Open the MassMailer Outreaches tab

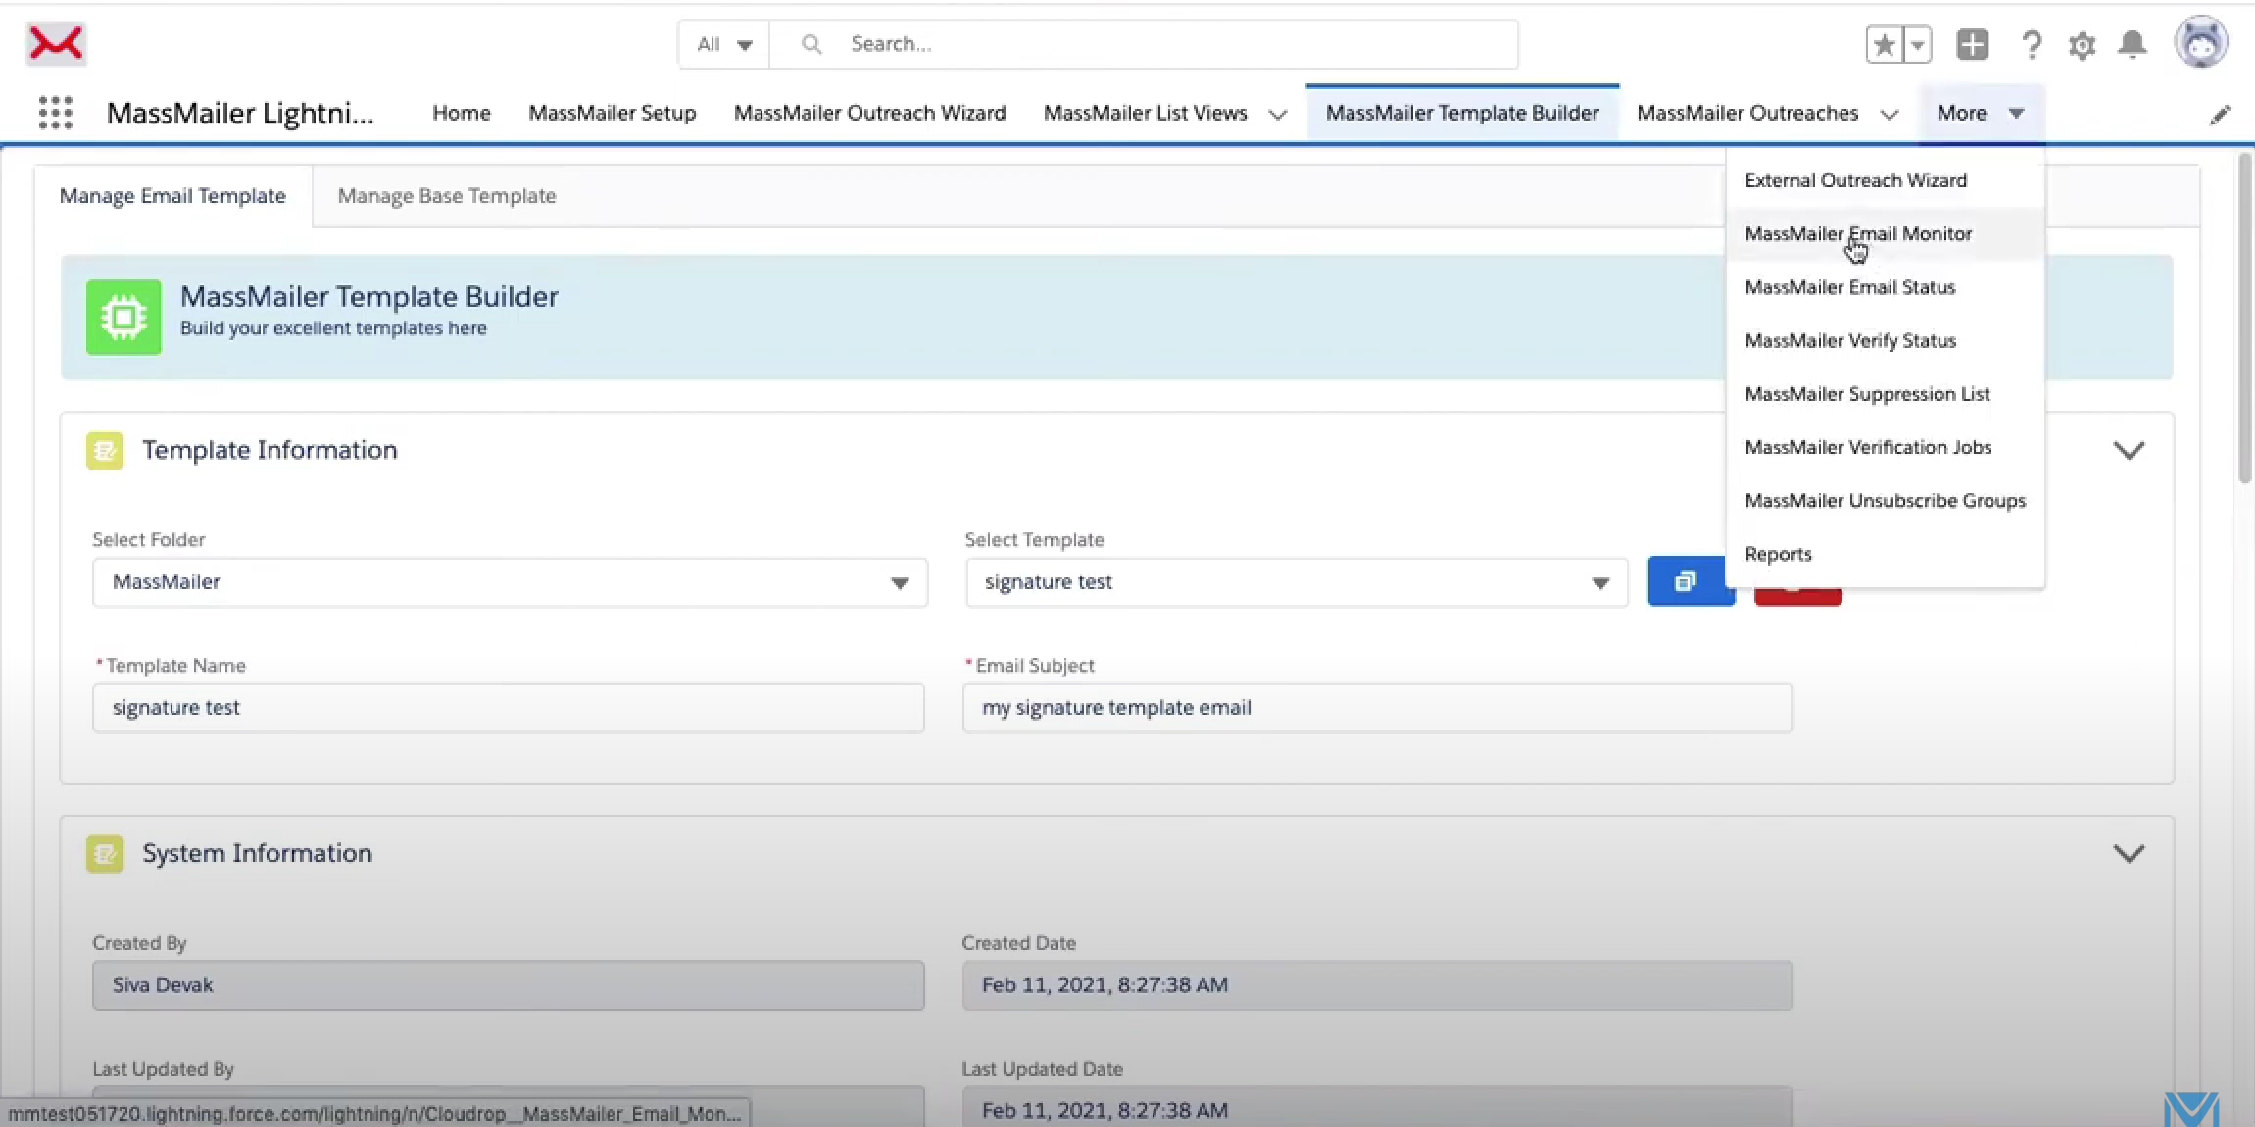[1747, 113]
